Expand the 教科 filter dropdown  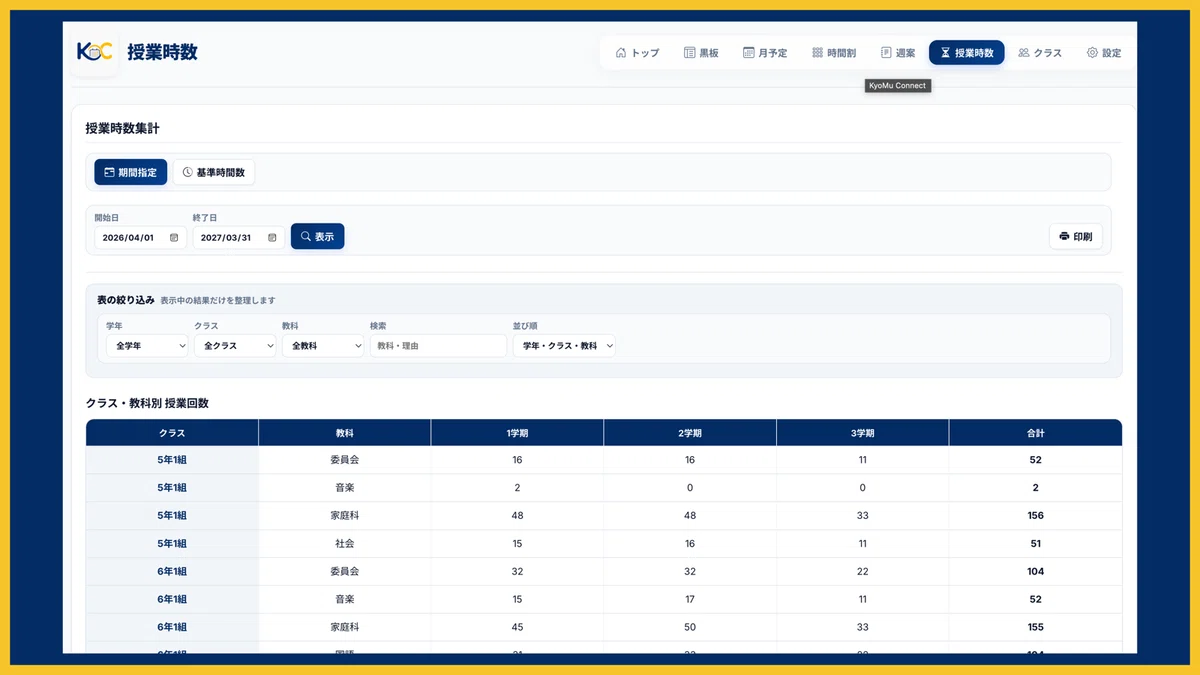(x=323, y=345)
